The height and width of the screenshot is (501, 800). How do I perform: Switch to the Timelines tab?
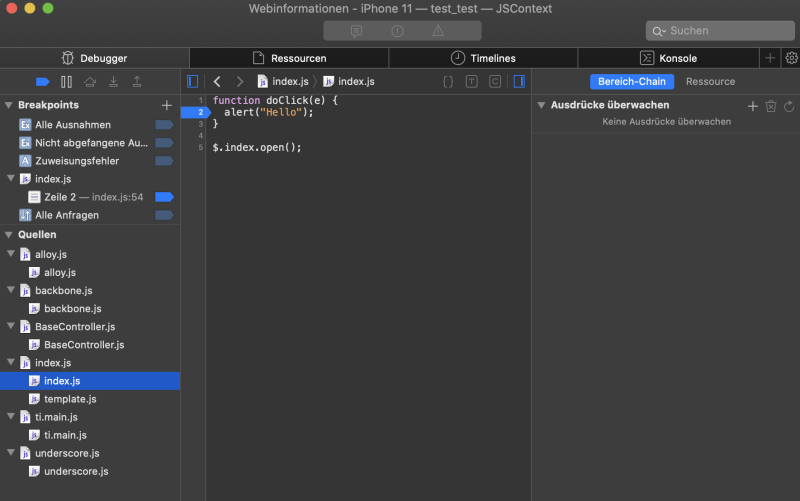click(x=485, y=58)
